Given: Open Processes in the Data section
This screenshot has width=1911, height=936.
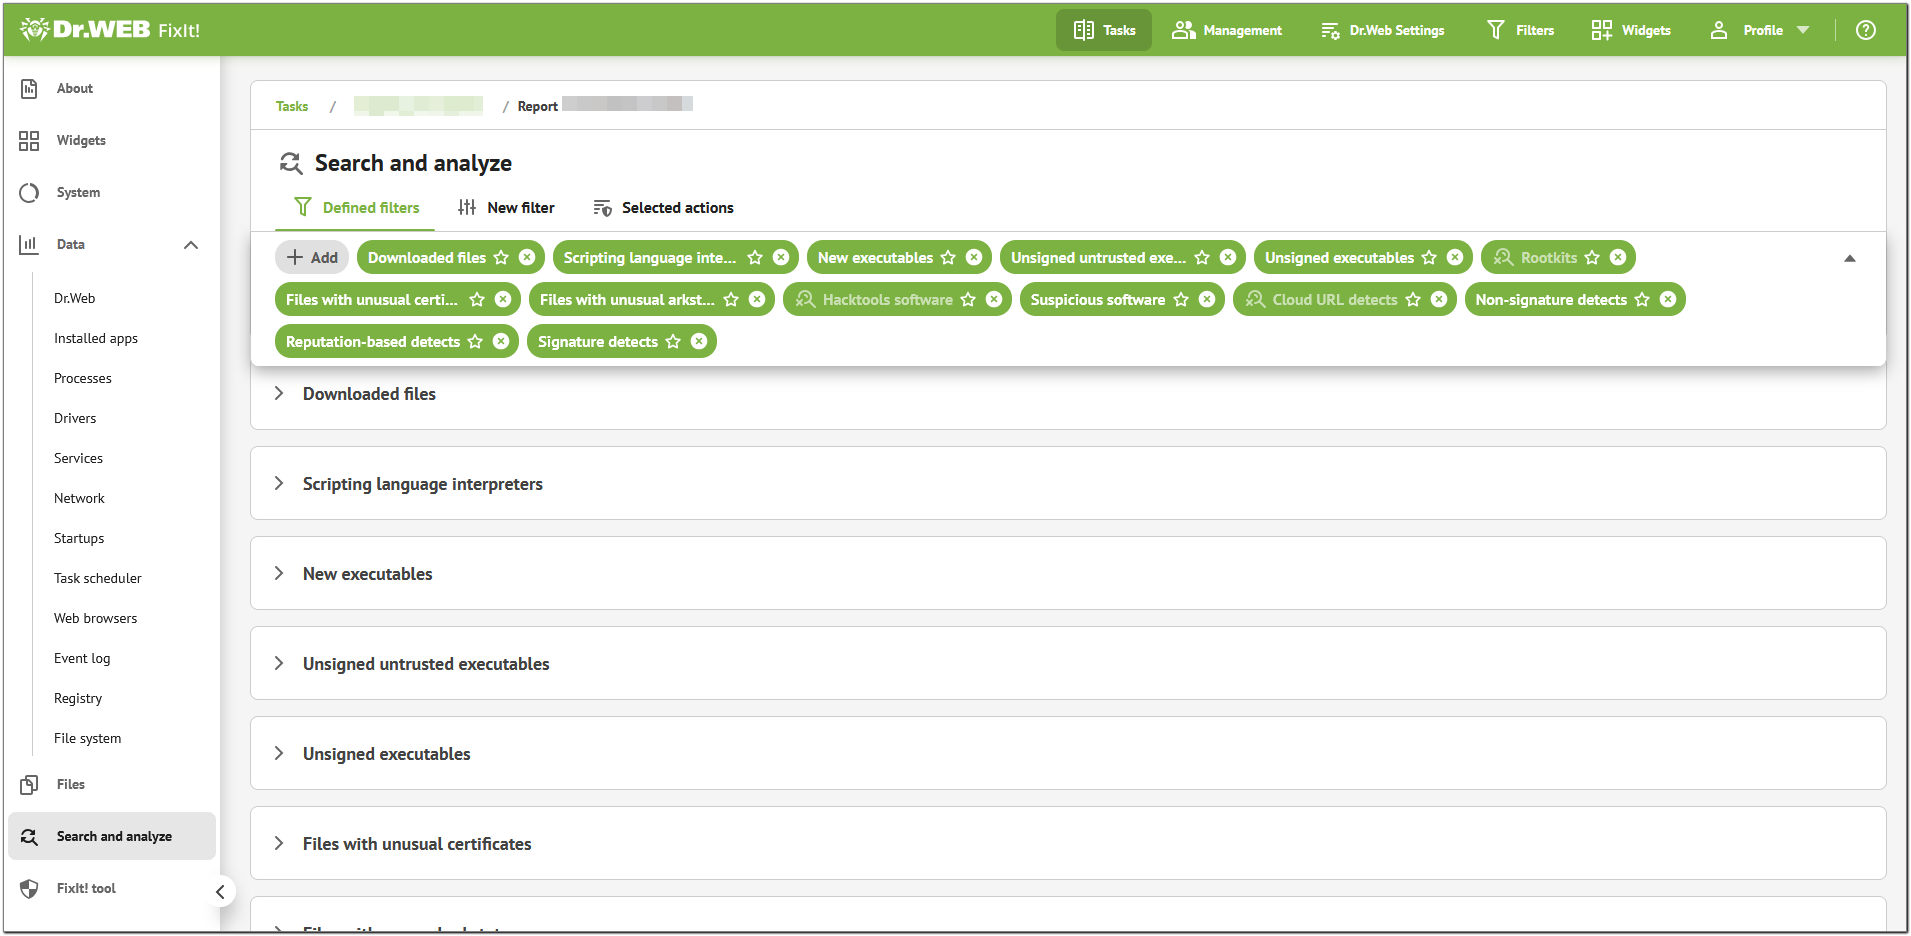Looking at the screenshot, I should [x=83, y=378].
